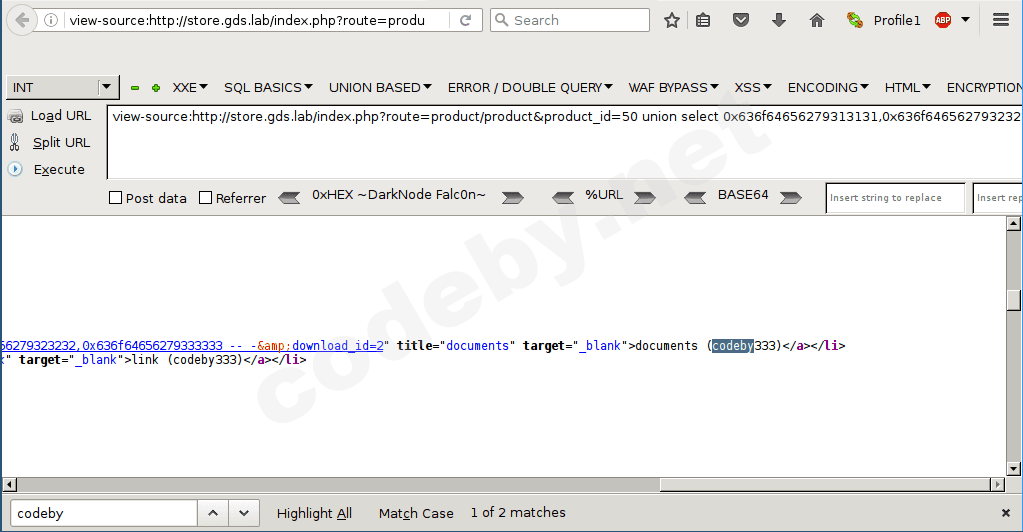Find previous match with up arrow
The image size is (1023, 532).
[213, 513]
